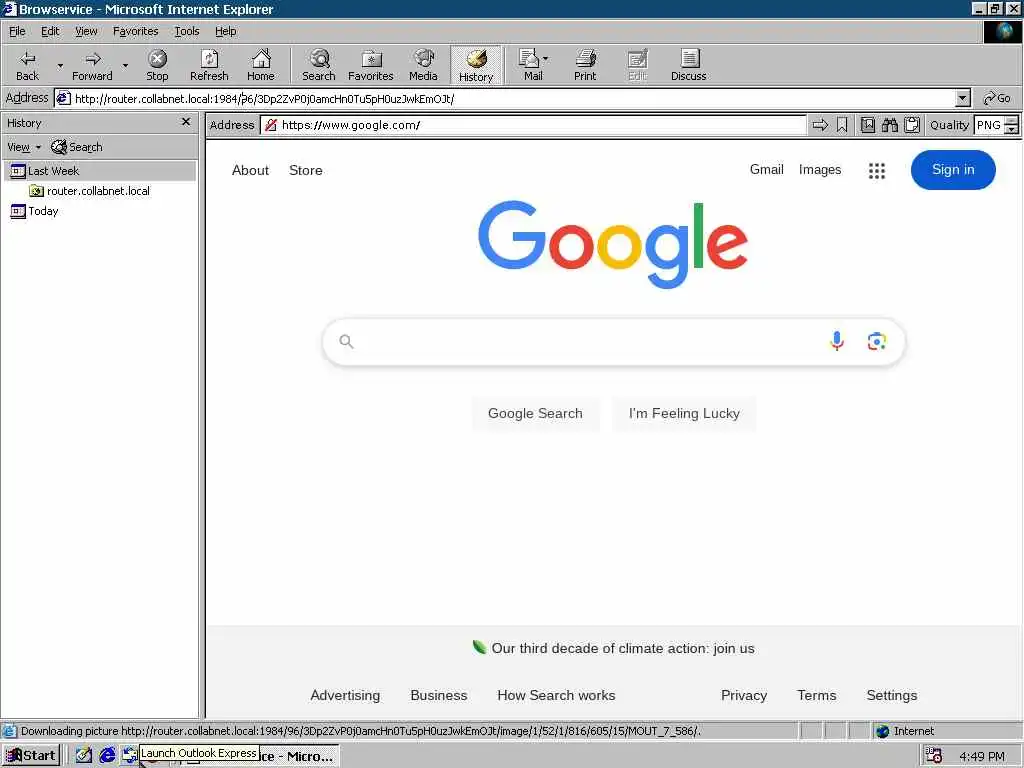Open the Favorites toolbar pane

(x=371, y=65)
